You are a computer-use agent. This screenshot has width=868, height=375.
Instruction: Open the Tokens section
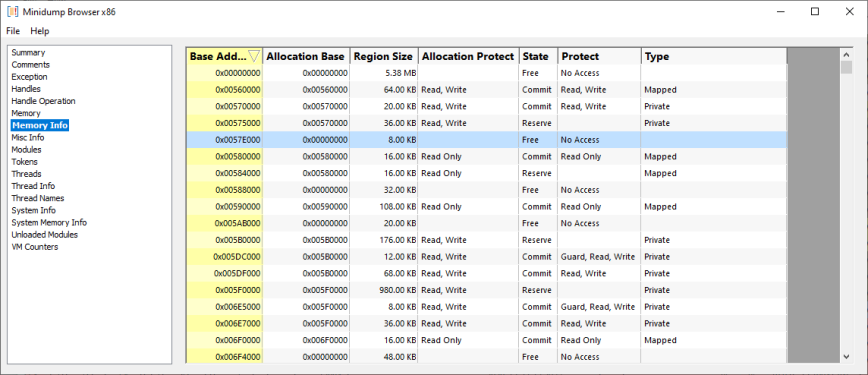click(x=24, y=162)
